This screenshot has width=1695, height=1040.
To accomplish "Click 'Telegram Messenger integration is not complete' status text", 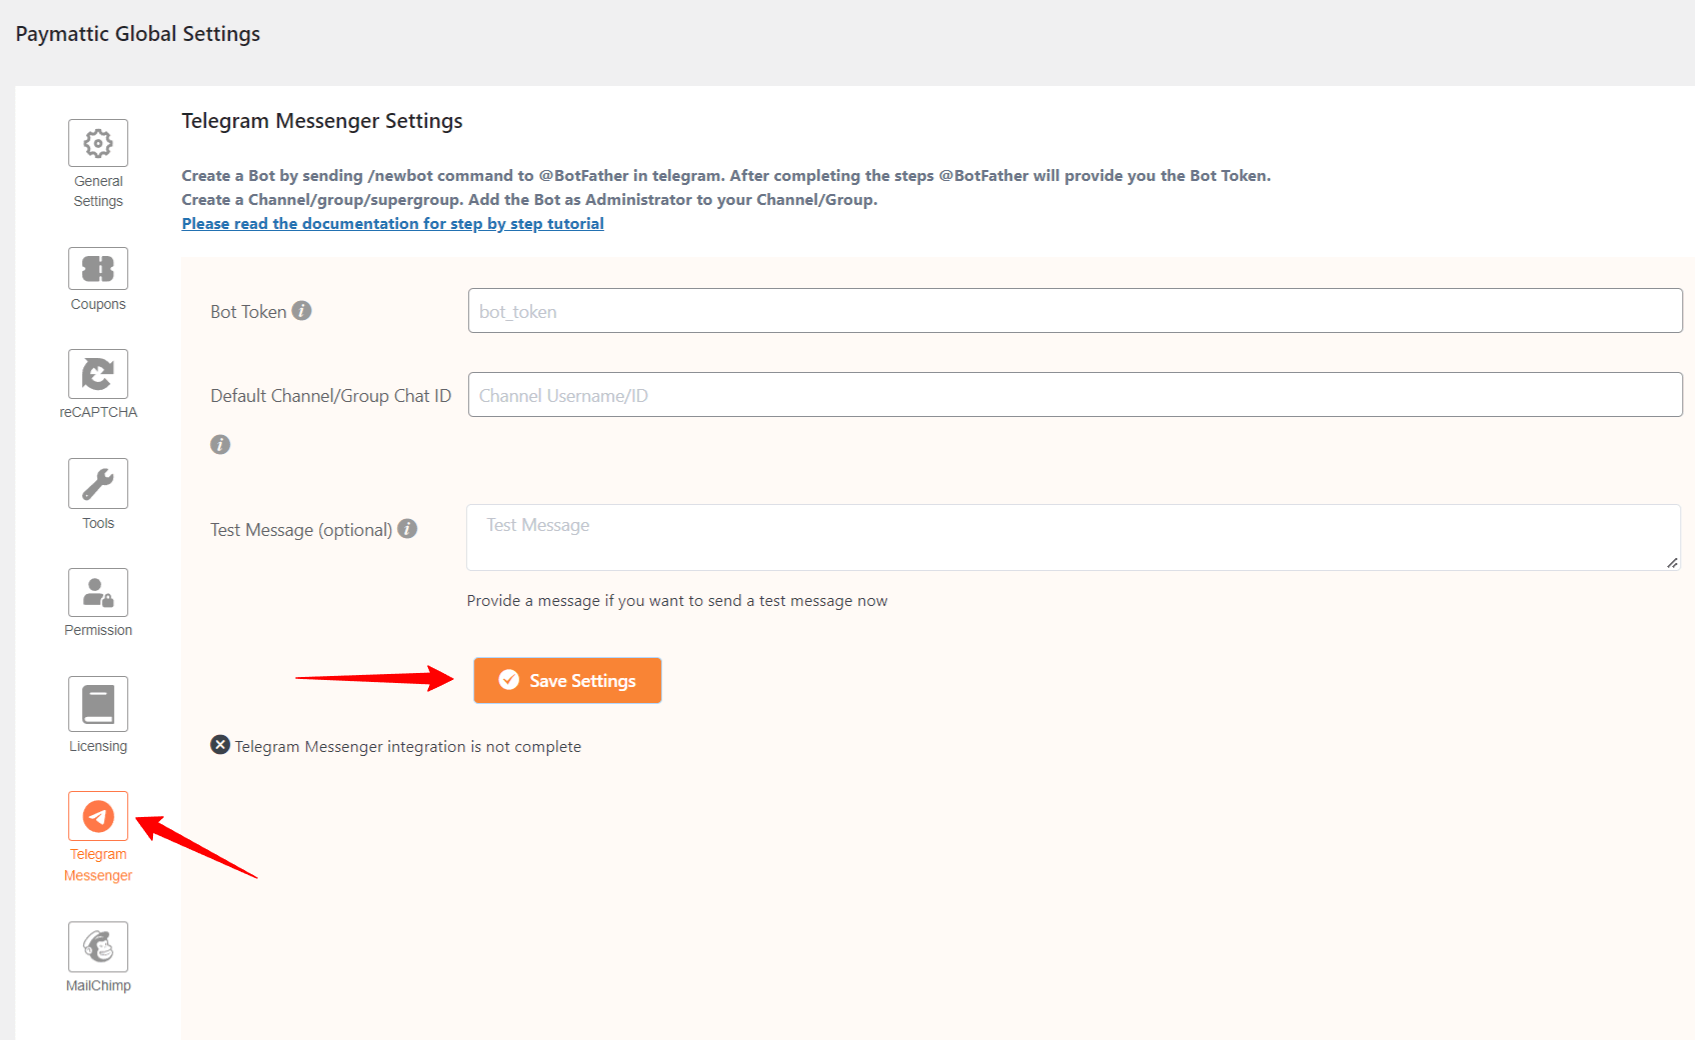I will [x=408, y=747].
